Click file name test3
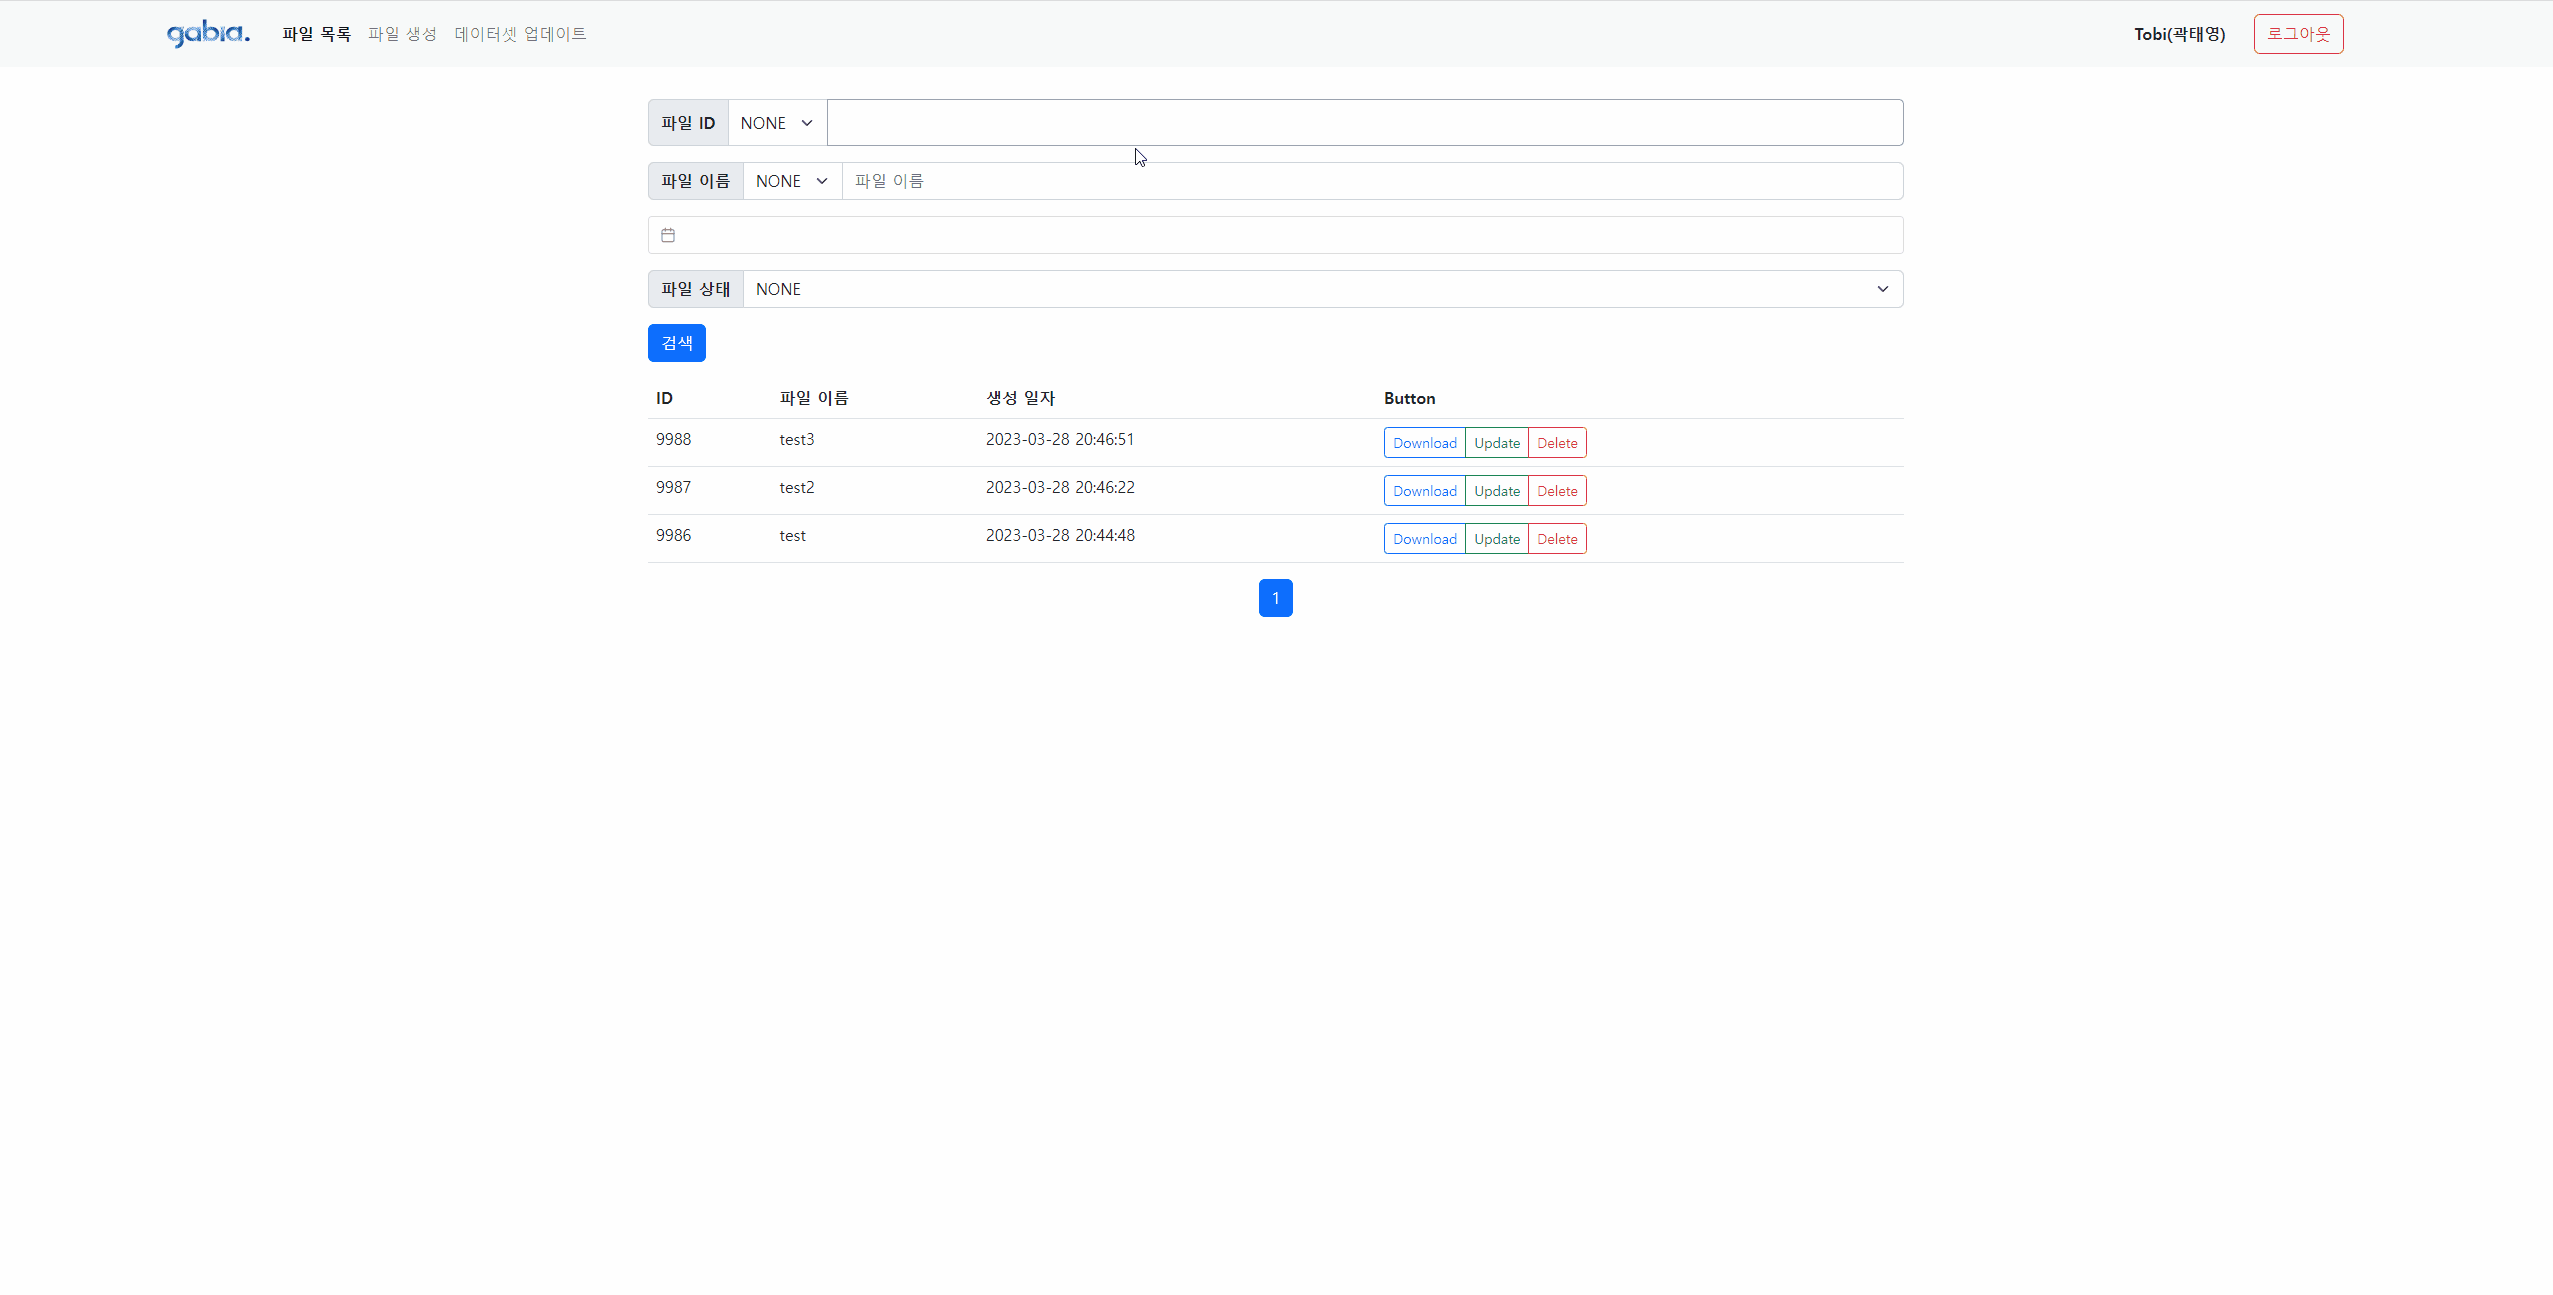 797,439
